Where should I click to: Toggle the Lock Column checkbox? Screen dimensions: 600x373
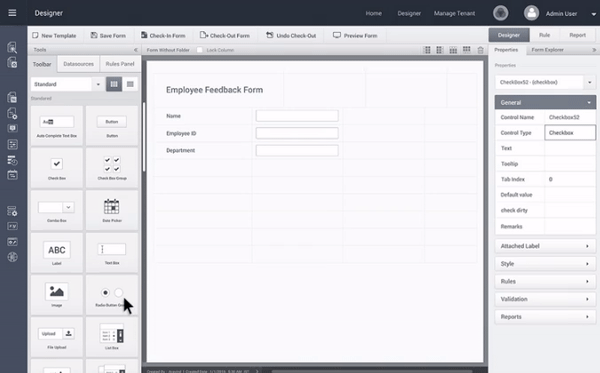pyautogui.click(x=199, y=50)
